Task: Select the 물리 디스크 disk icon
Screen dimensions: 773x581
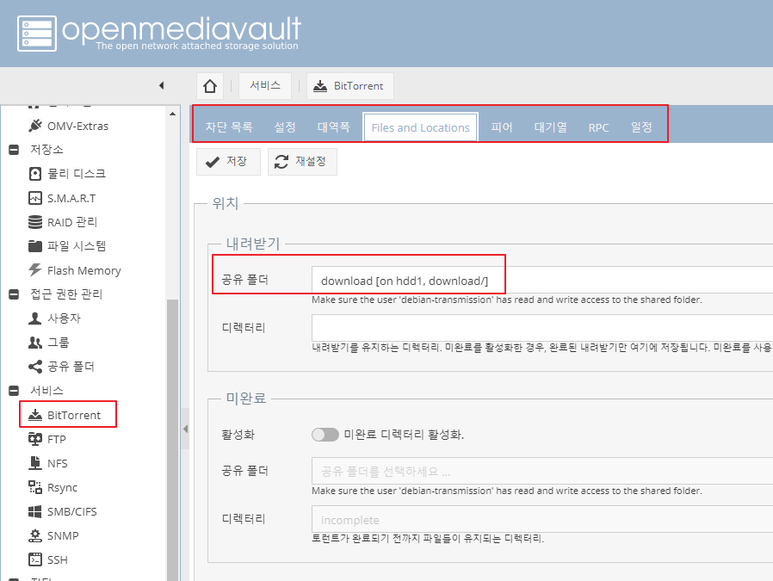Action: click(x=35, y=173)
